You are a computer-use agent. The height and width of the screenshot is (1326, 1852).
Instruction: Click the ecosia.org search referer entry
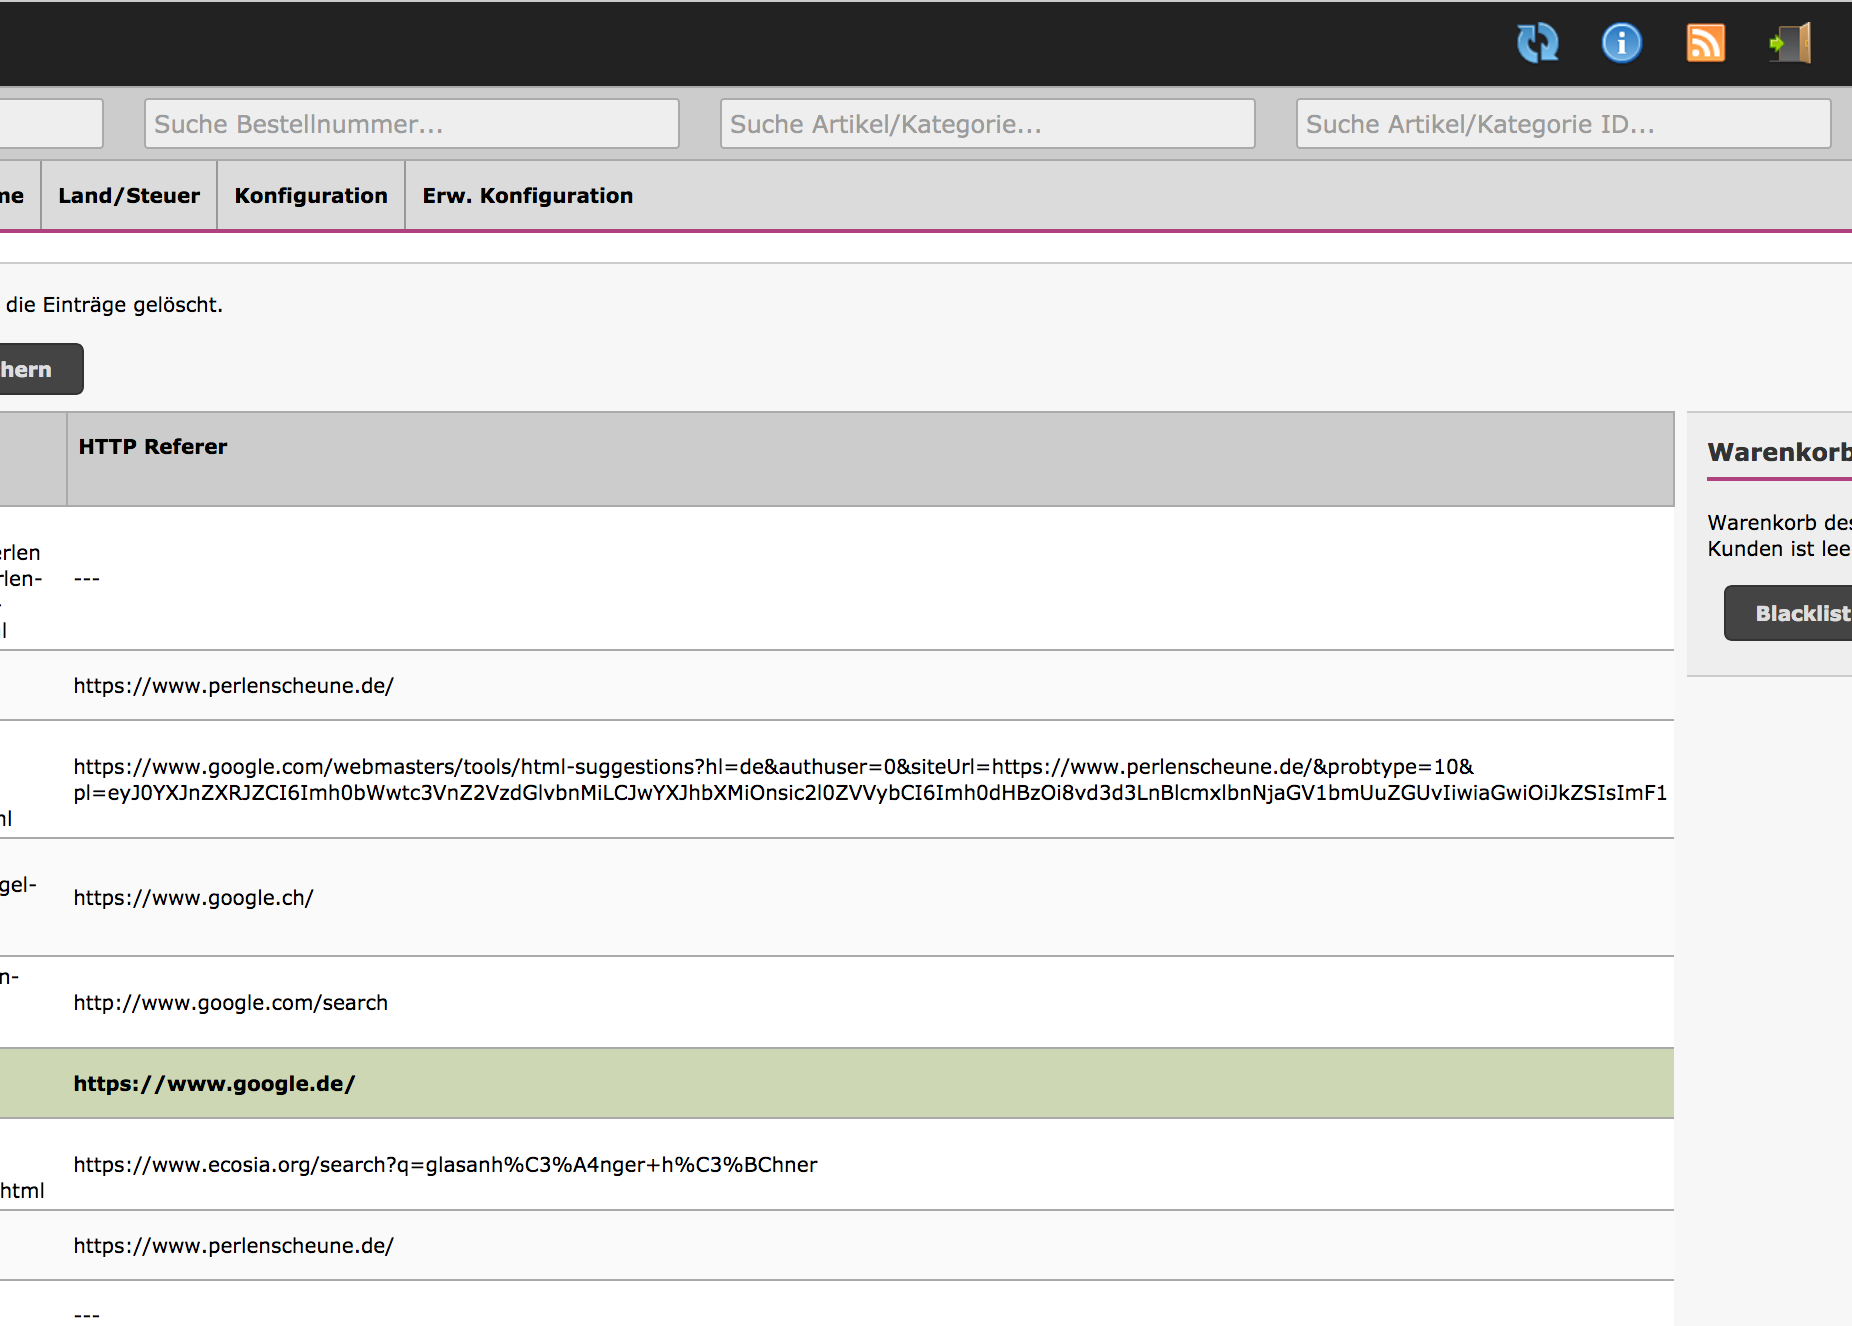[x=445, y=1165]
